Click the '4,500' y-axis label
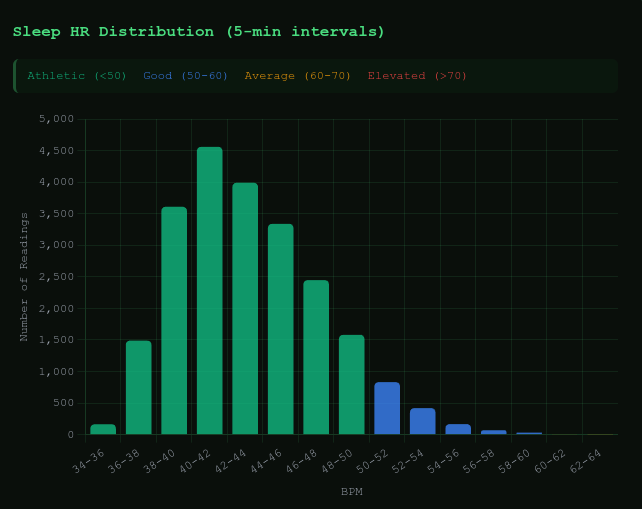Viewport: 642px width, 509px height. (57, 151)
